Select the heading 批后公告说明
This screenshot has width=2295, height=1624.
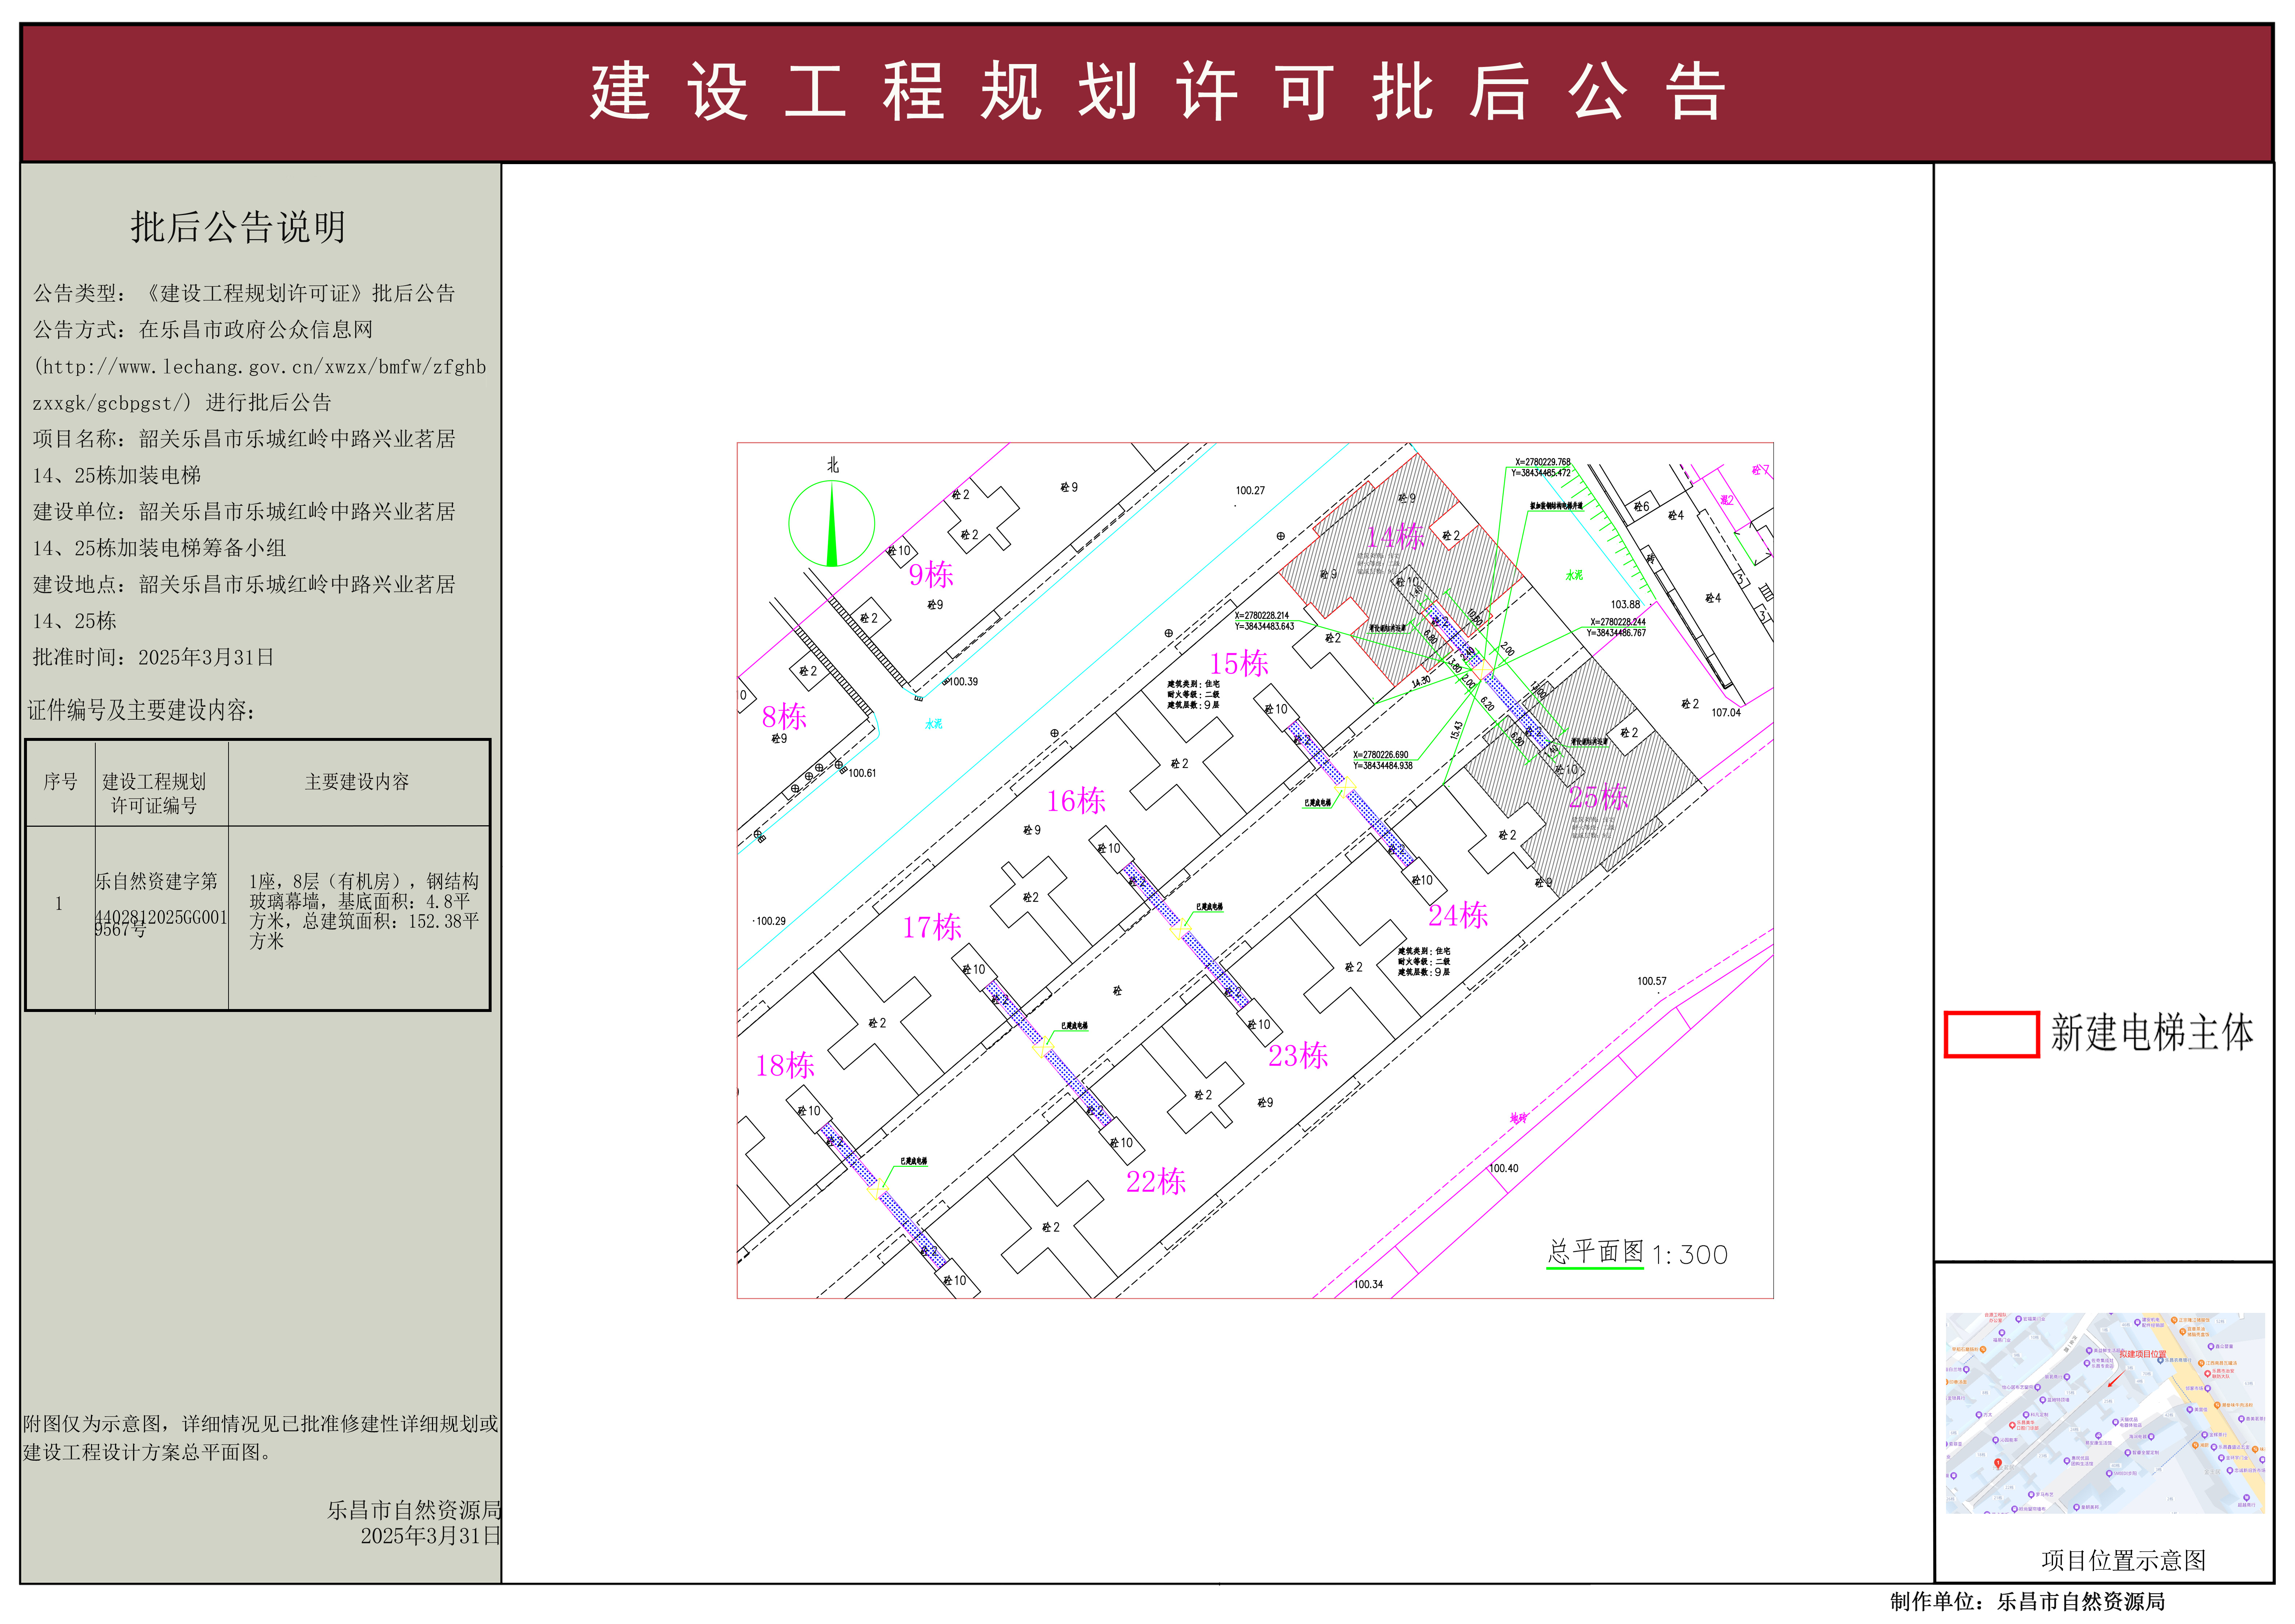click(x=238, y=227)
